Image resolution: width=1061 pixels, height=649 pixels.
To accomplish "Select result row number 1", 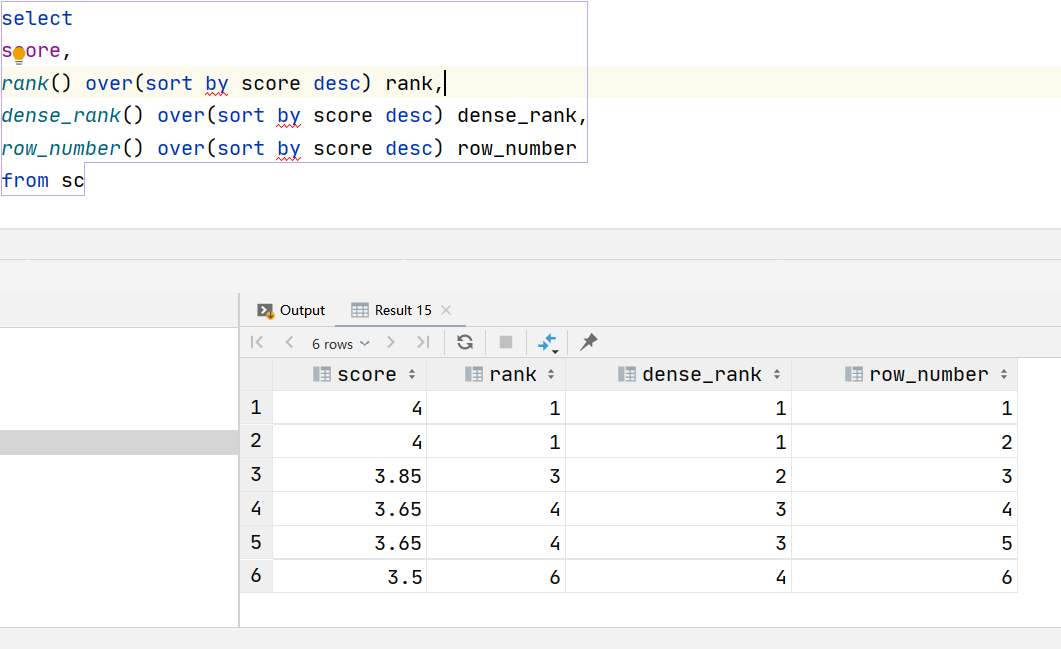I will (x=256, y=407).
